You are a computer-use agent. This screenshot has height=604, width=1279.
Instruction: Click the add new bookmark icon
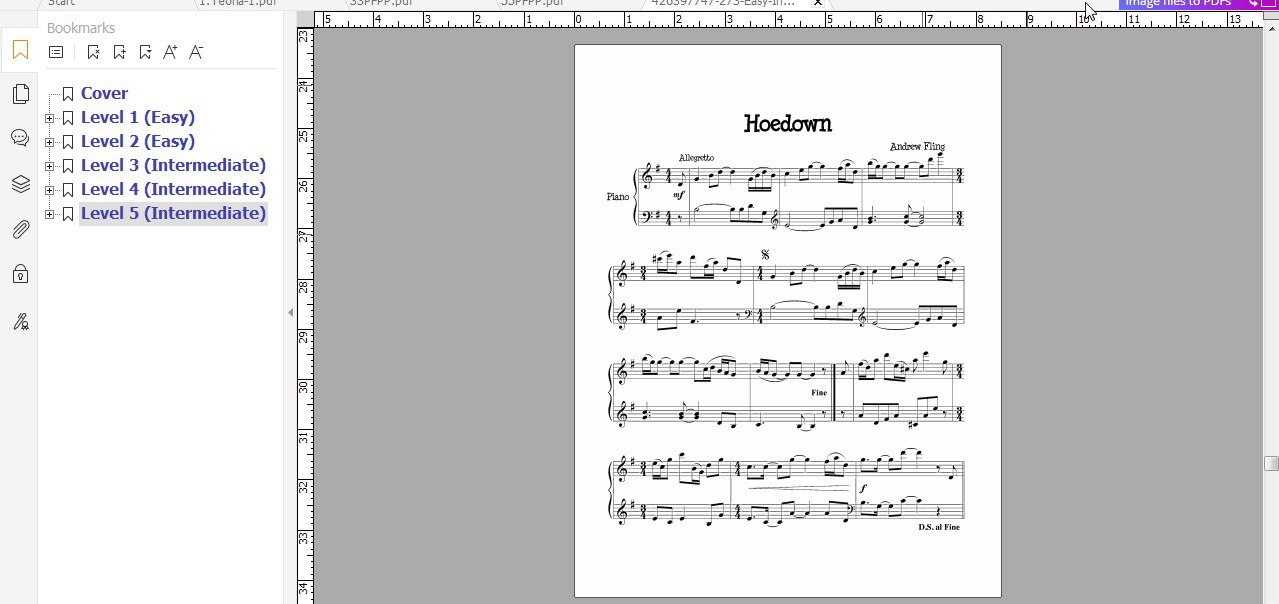click(x=120, y=52)
